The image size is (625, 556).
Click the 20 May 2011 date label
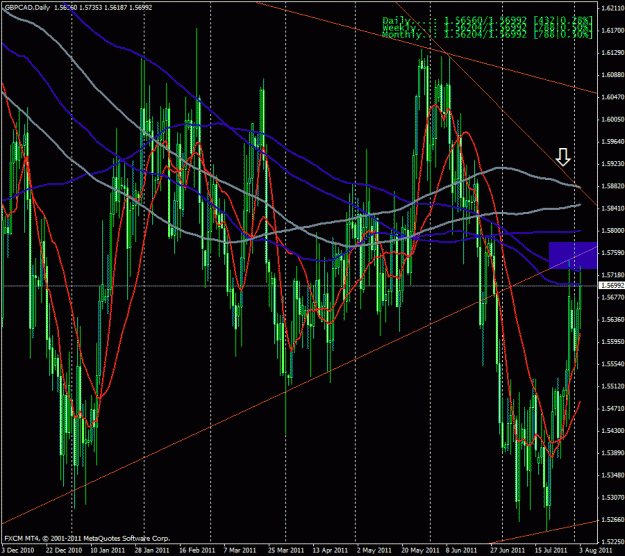pyautogui.click(x=420, y=550)
